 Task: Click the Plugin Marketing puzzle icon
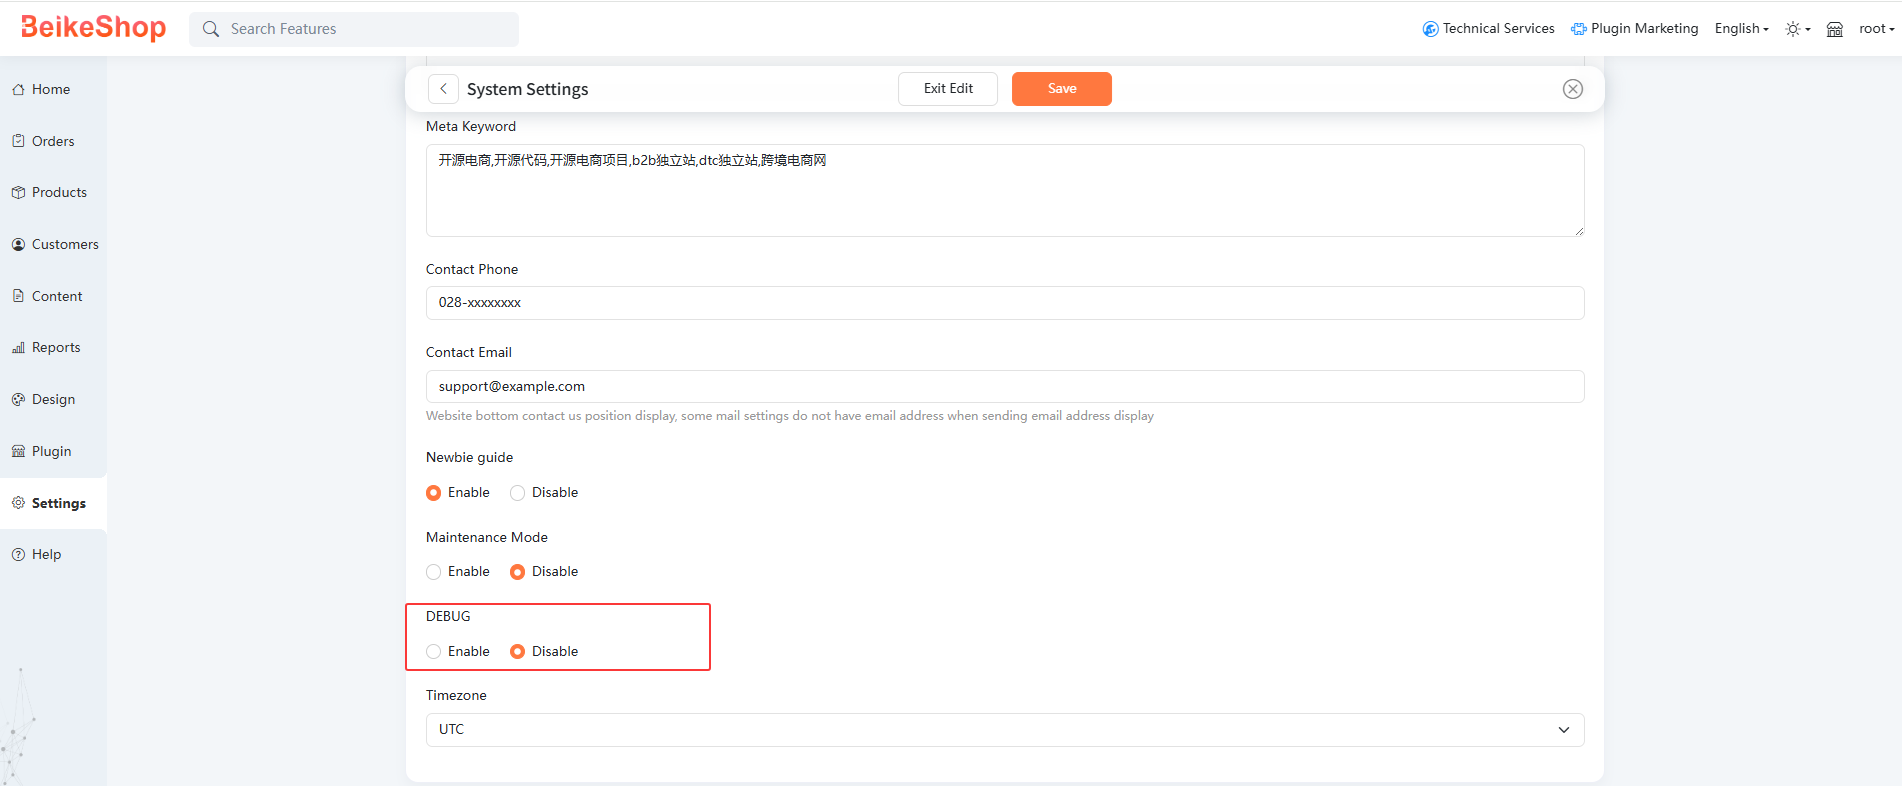pos(1578,29)
